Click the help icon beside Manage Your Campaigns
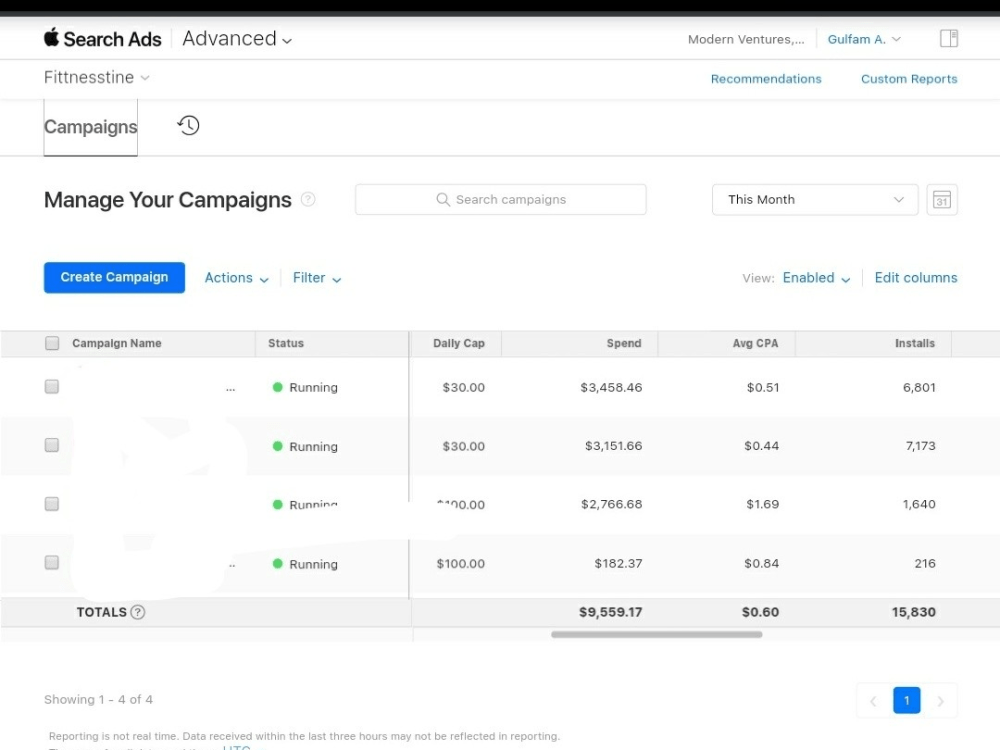Viewport: 1000px width, 750px height. tap(308, 200)
